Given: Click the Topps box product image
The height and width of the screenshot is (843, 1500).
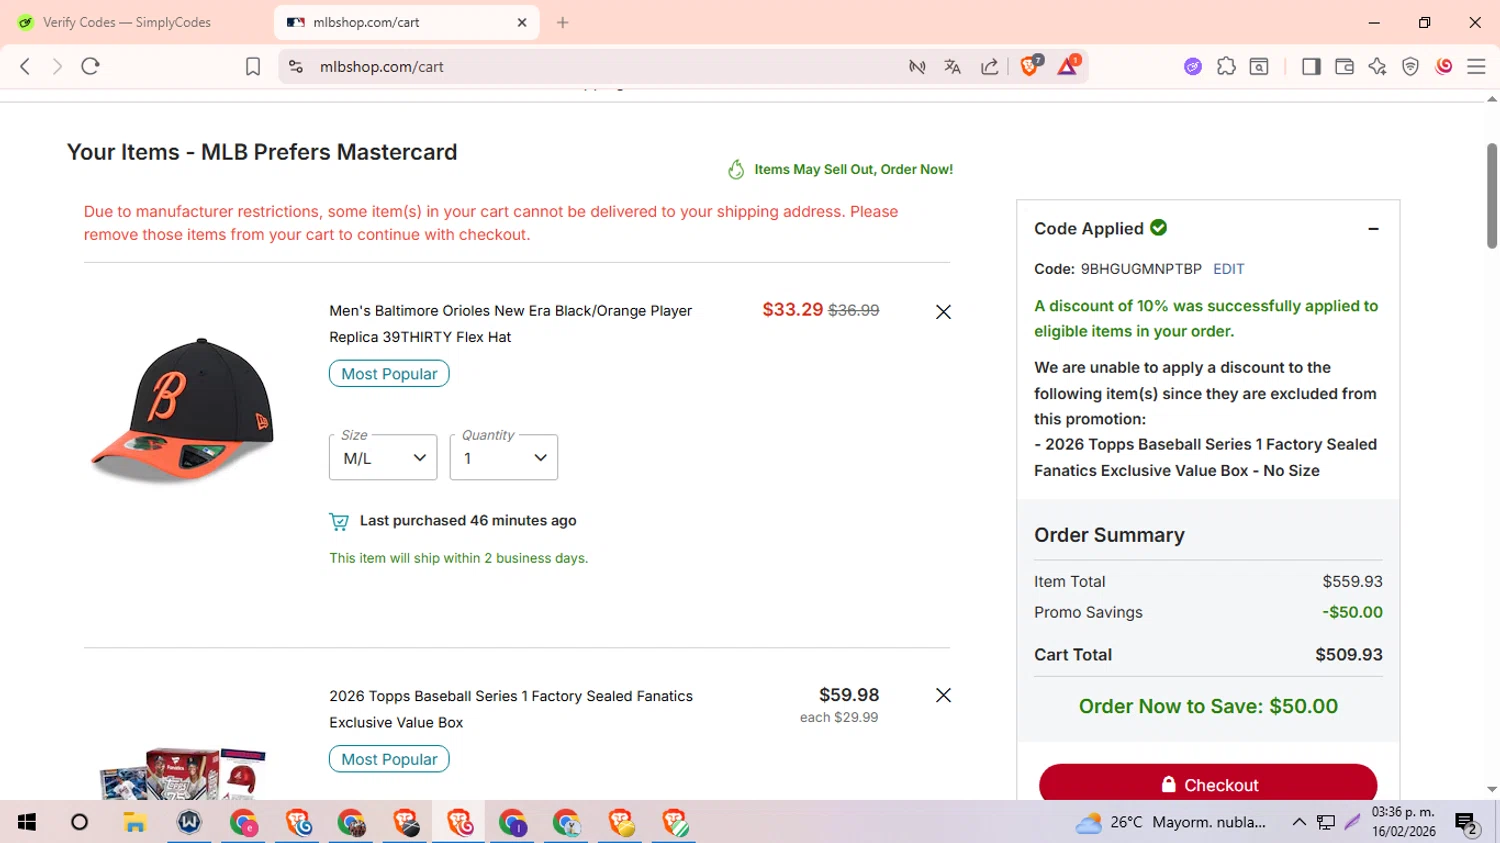Looking at the screenshot, I should (x=182, y=773).
